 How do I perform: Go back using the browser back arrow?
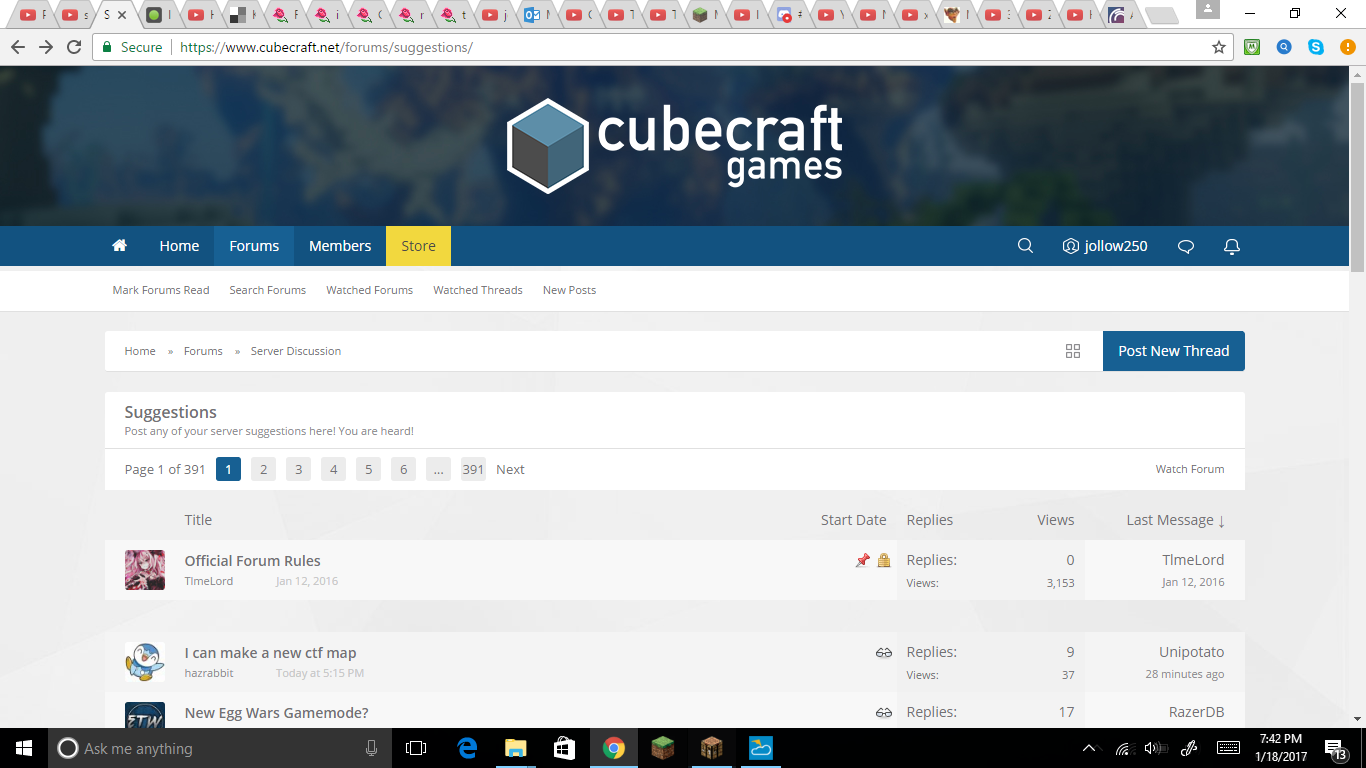pos(18,47)
